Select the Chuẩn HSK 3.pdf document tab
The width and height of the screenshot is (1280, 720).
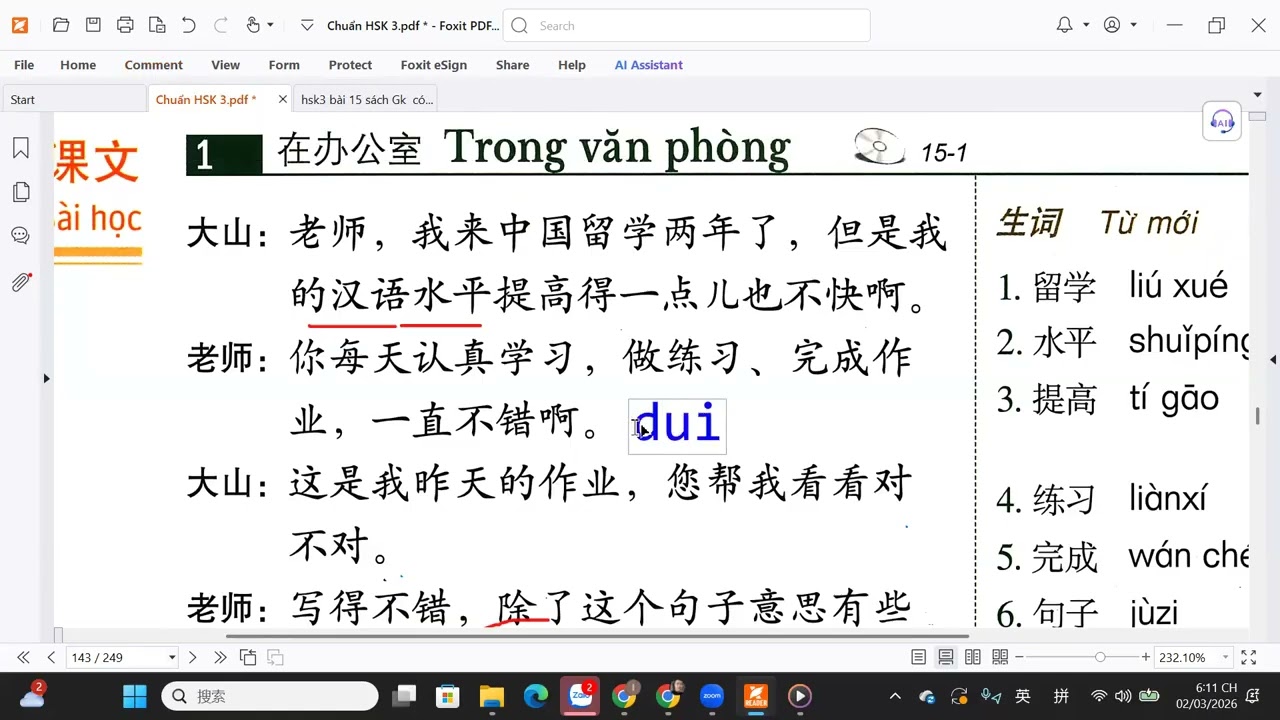pyautogui.click(x=206, y=99)
